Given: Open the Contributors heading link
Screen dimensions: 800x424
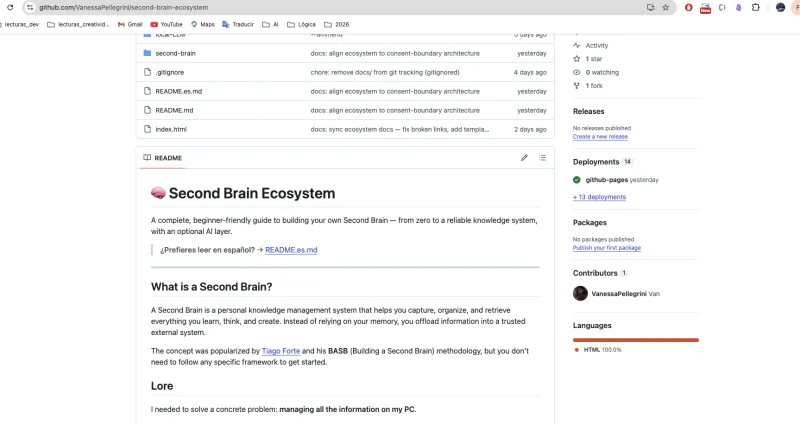Looking at the screenshot, I should pos(595,273).
